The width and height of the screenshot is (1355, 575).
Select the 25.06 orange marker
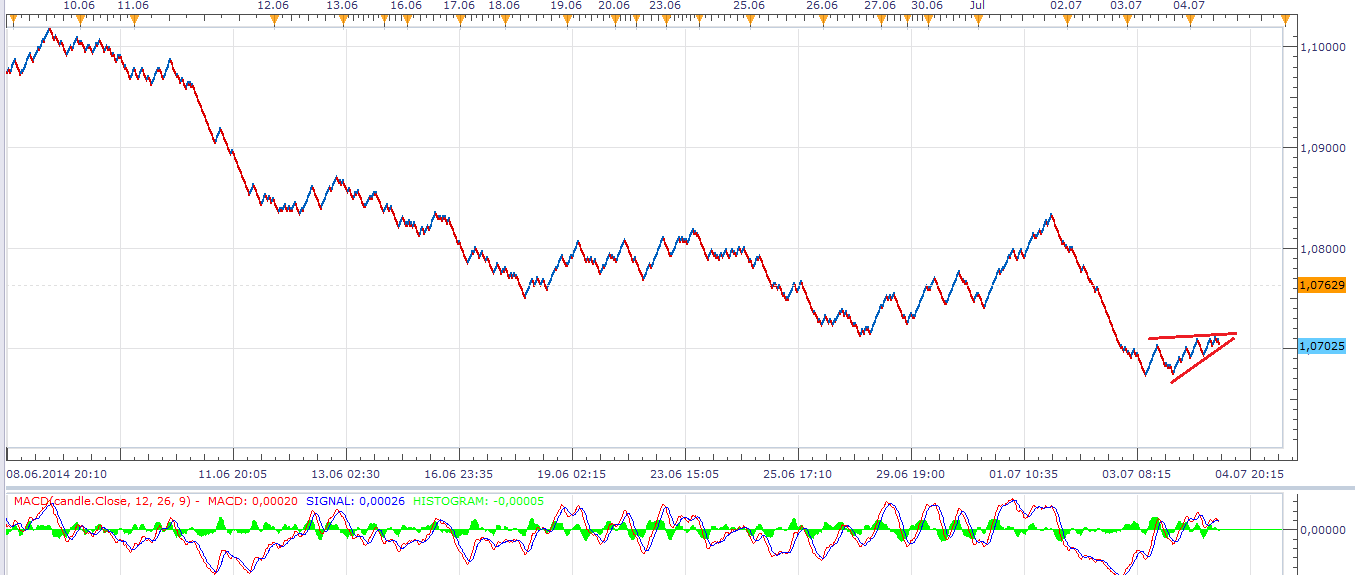[x=750, y=18]
